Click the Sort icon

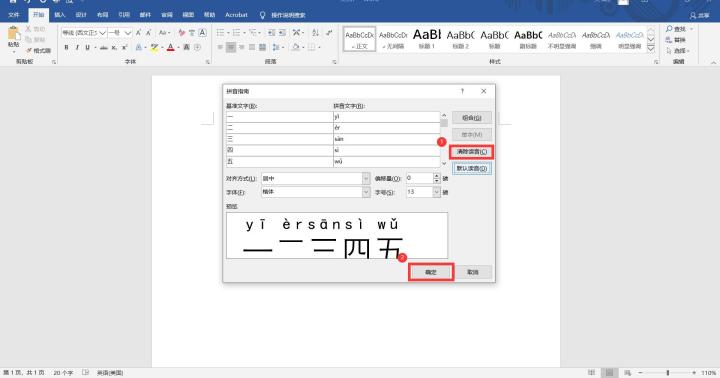315,33
